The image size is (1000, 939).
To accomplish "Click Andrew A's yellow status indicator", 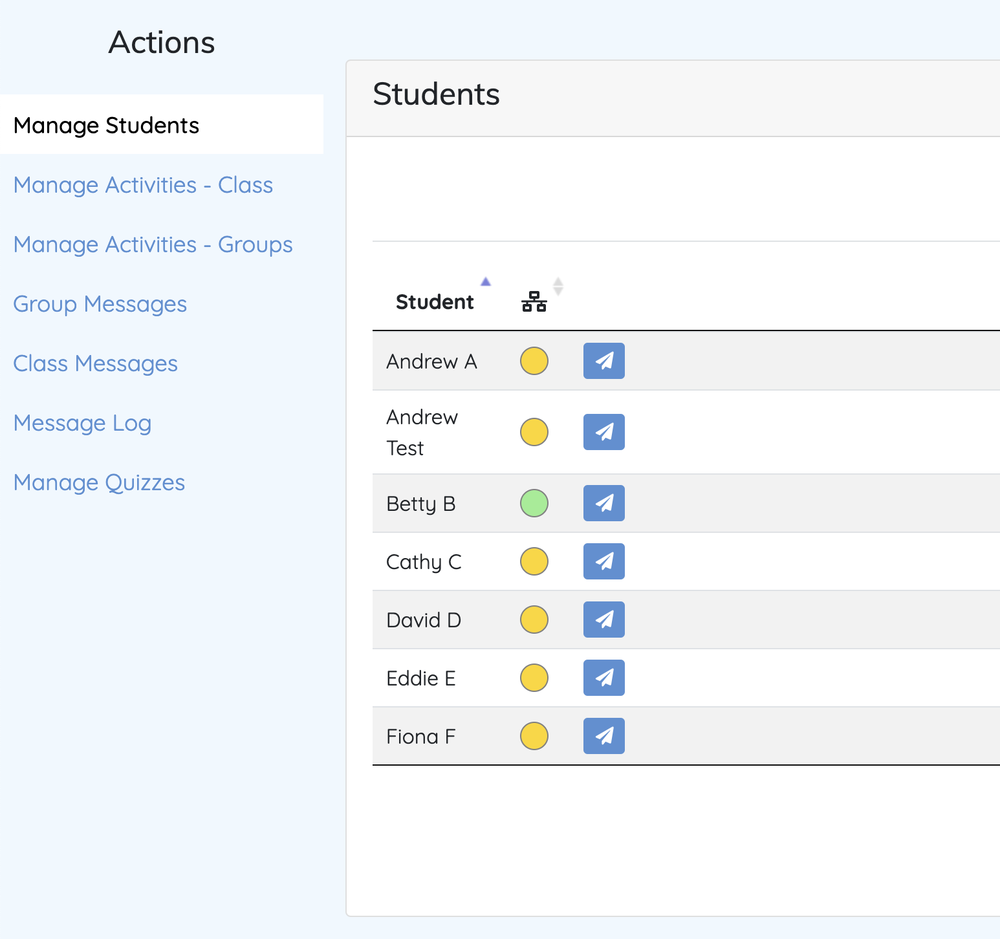I will click(x=534, y=361).
